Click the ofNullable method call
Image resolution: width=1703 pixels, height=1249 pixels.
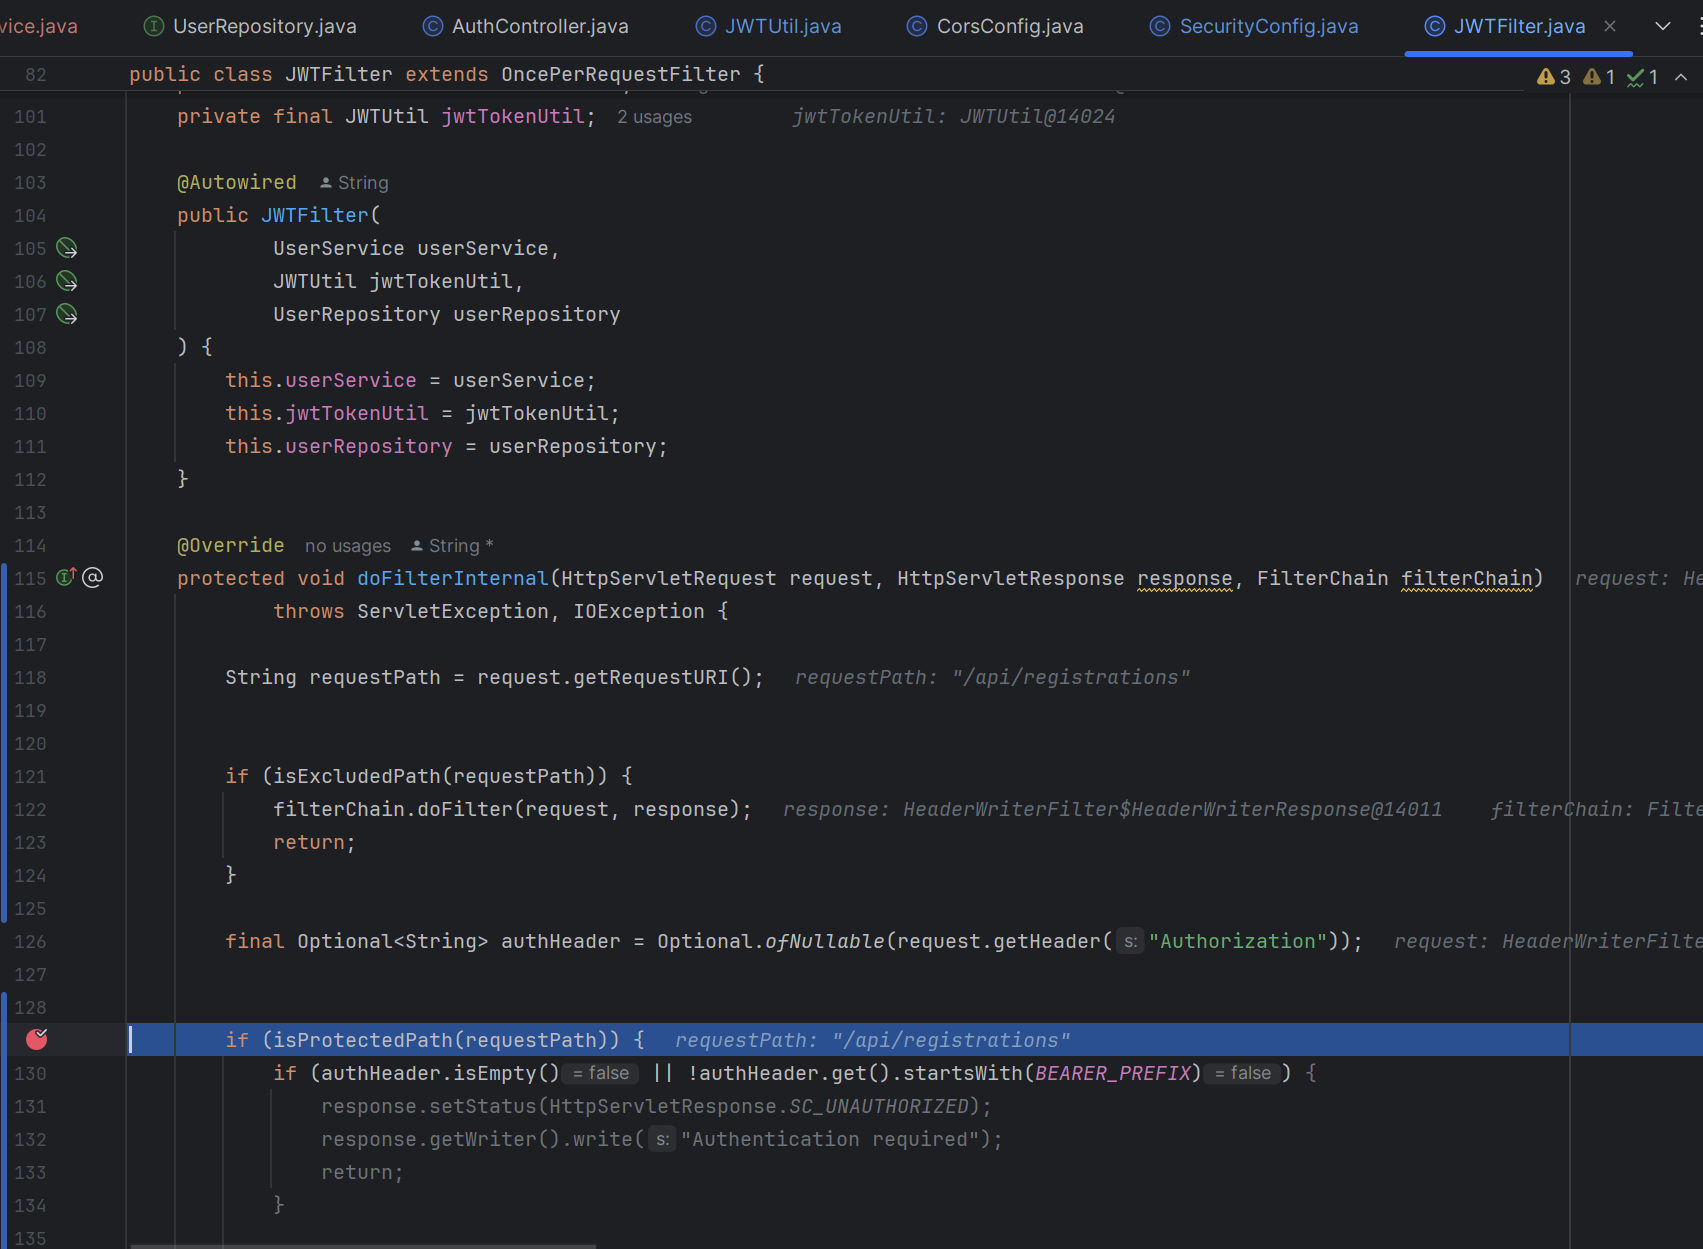click(x=825, y=941)
